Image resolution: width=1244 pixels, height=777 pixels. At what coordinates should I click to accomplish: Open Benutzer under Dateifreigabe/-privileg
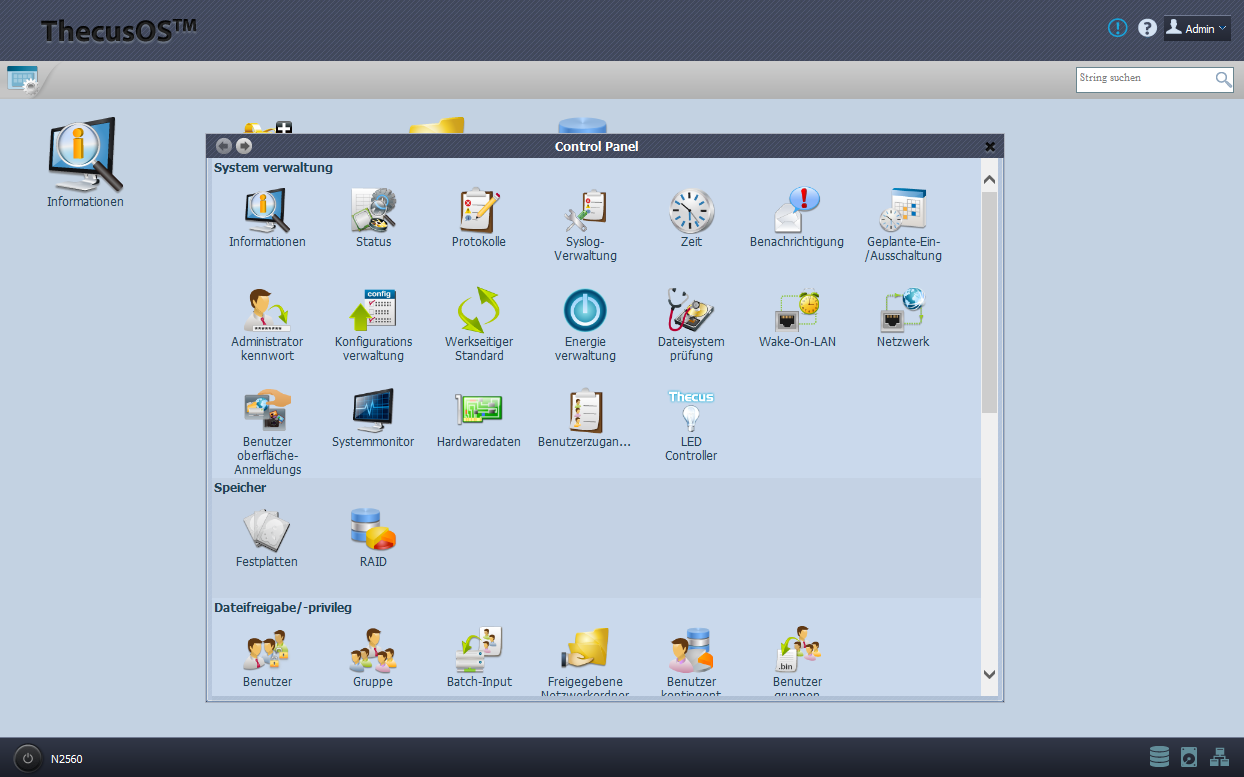(x=267, y=658)
